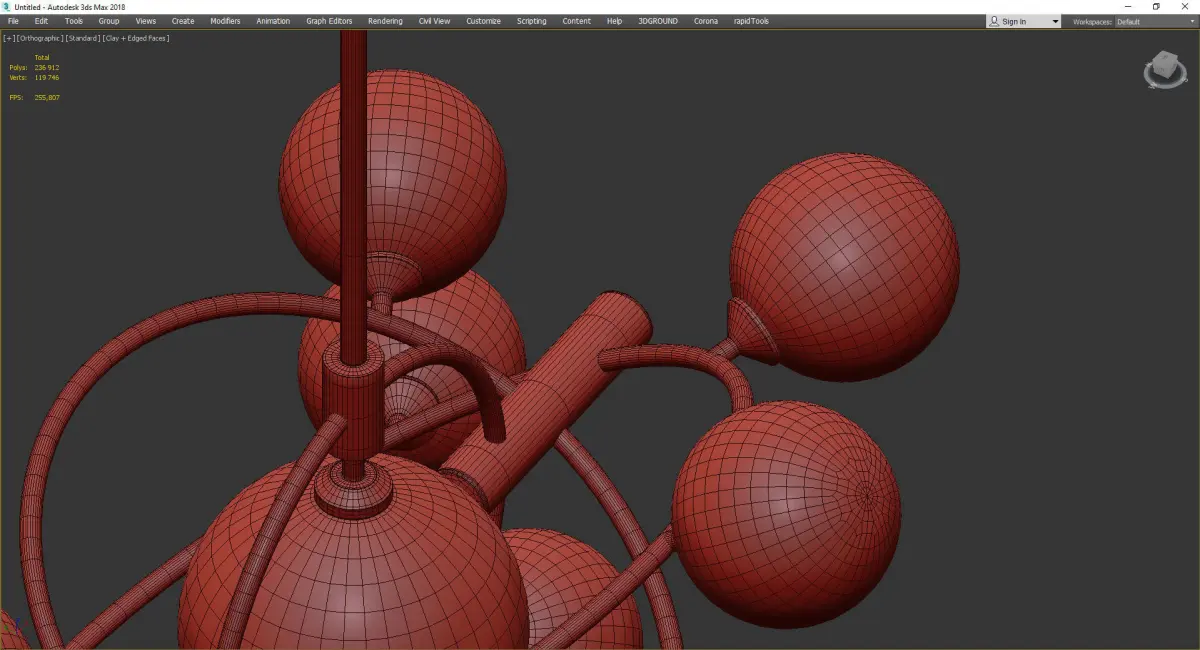This screenshot has width=1200, height=650.
Task: Restore down the 3ds Max window
Action: (x=1156, y=7)
